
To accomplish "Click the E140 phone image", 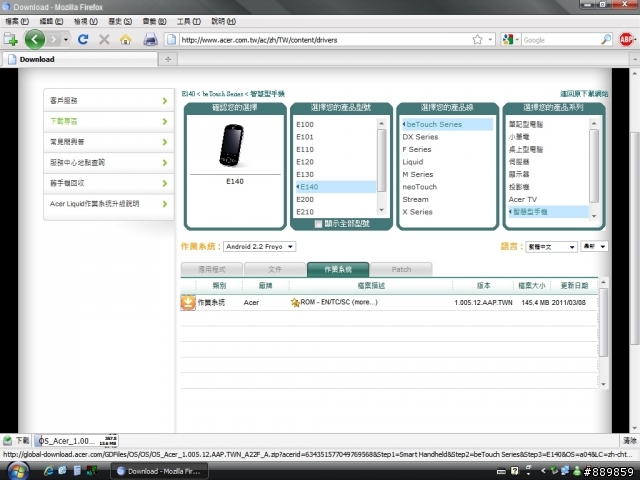I will 231,146.
